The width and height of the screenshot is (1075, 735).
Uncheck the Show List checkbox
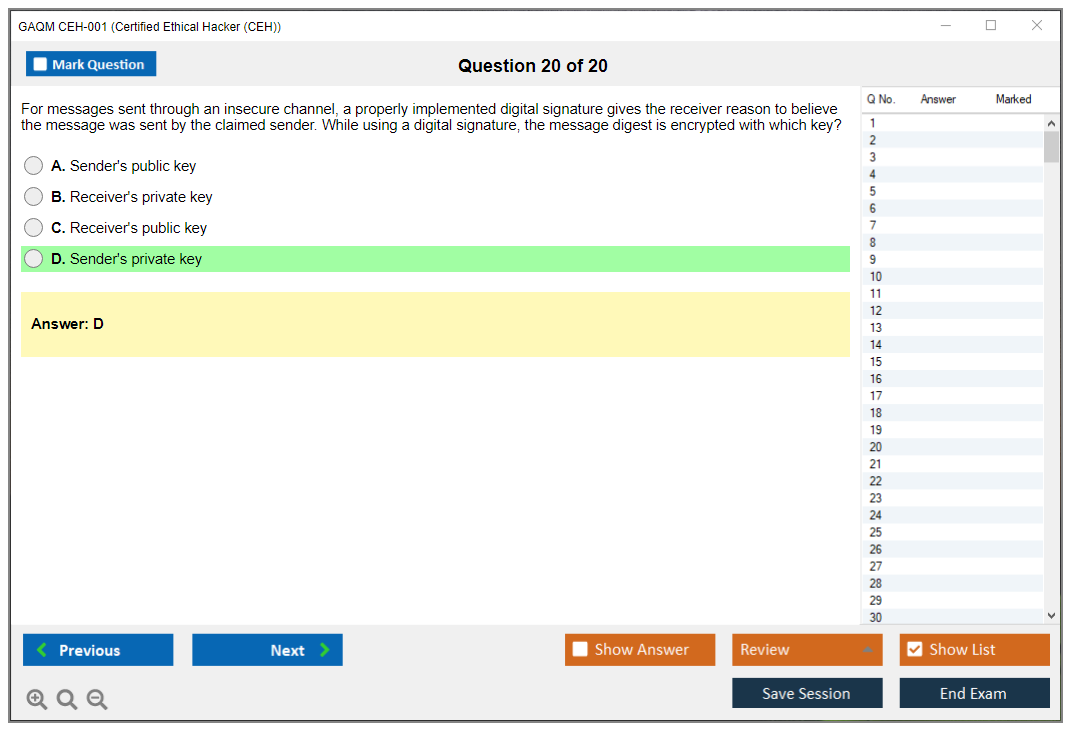coord(914,650)
